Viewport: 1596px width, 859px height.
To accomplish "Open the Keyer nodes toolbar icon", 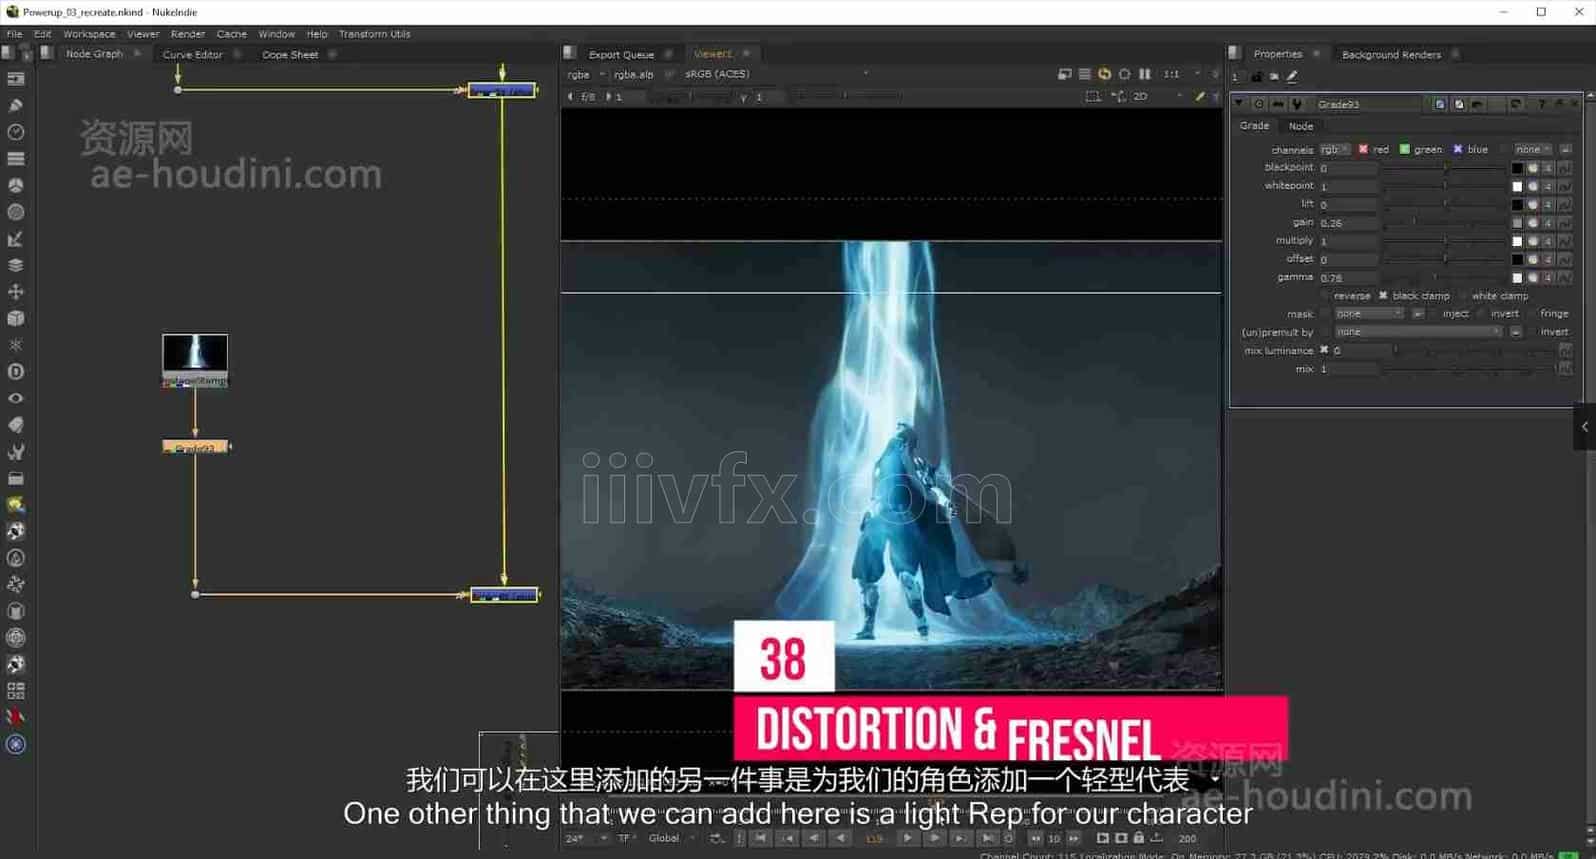I will pyautogui.click(x=16, y=238).
